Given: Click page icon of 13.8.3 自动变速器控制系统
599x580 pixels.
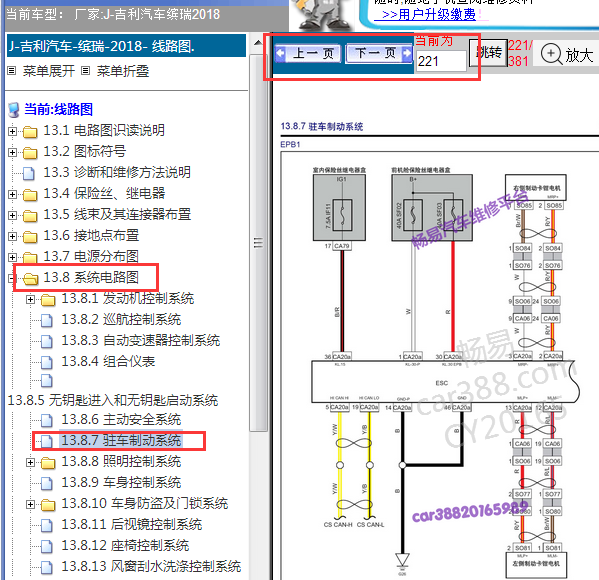Looking at the screenshot, I should pos(47,341).
